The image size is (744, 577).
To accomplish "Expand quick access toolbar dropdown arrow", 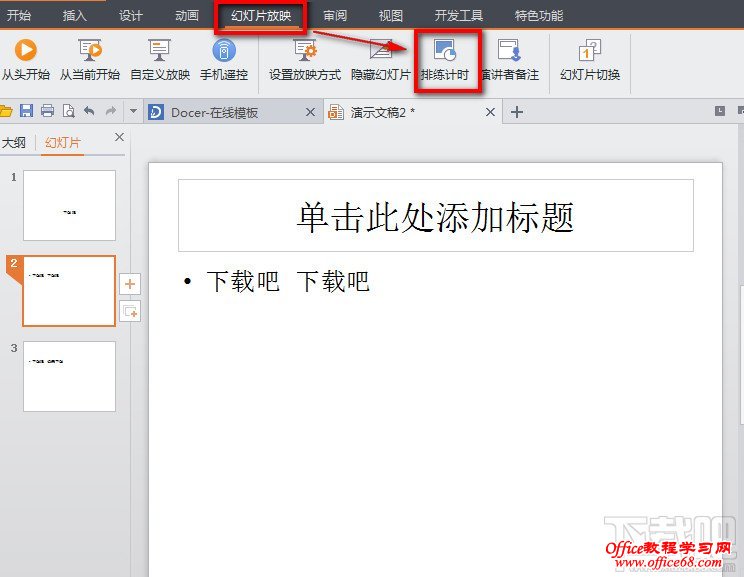I will tap(133, 112).
